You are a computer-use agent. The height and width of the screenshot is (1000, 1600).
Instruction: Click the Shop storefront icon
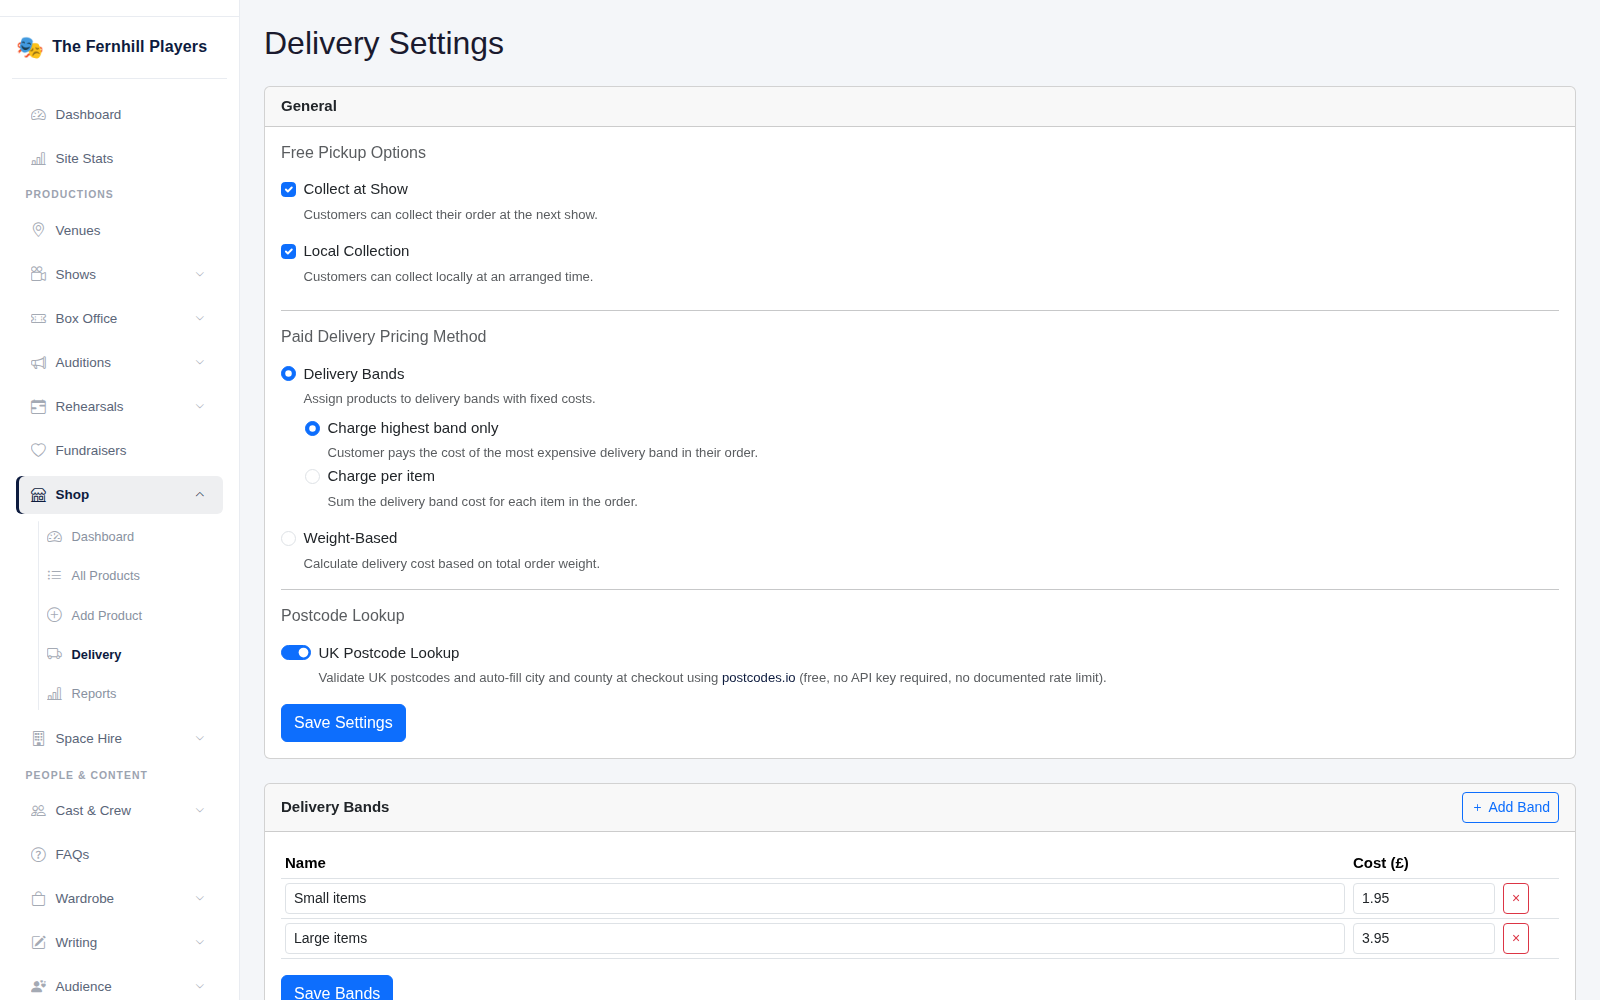coord(38,495)
